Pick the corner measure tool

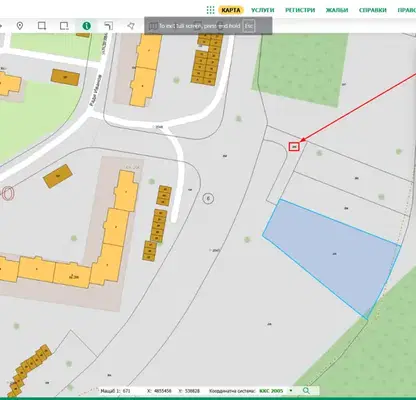(109, 26)
